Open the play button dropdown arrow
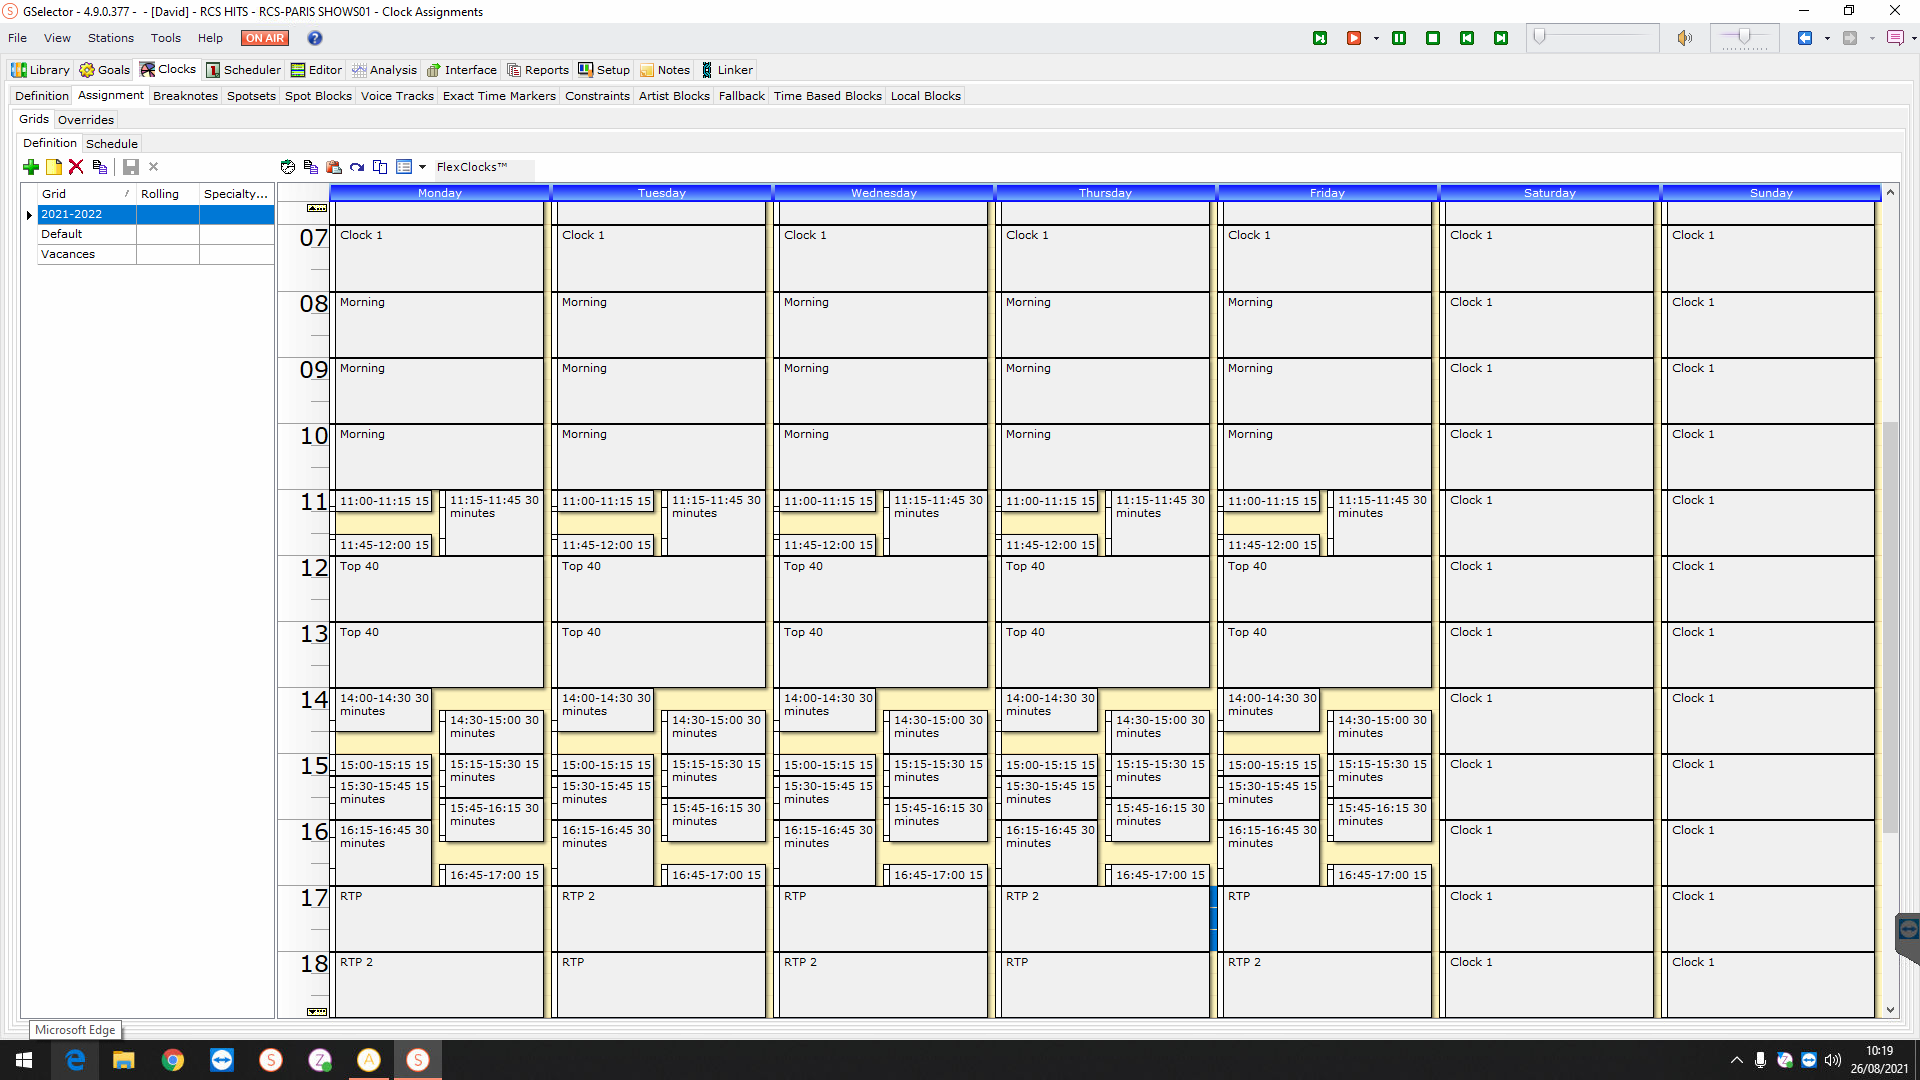The height and width of the screenshot is (1080, 1920). (1376, 39)
